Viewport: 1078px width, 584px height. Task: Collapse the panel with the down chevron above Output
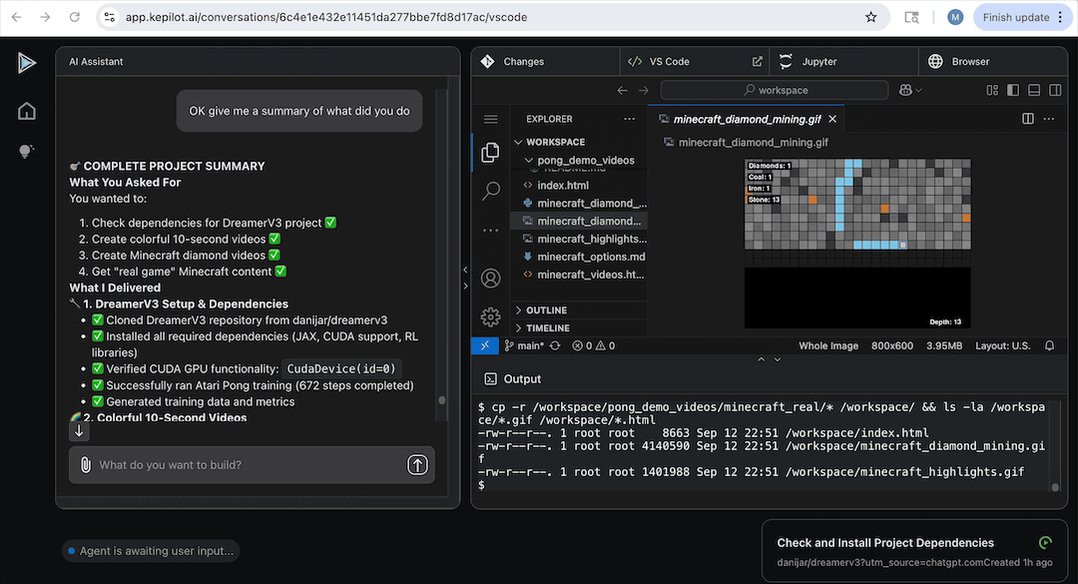[778, 360]
